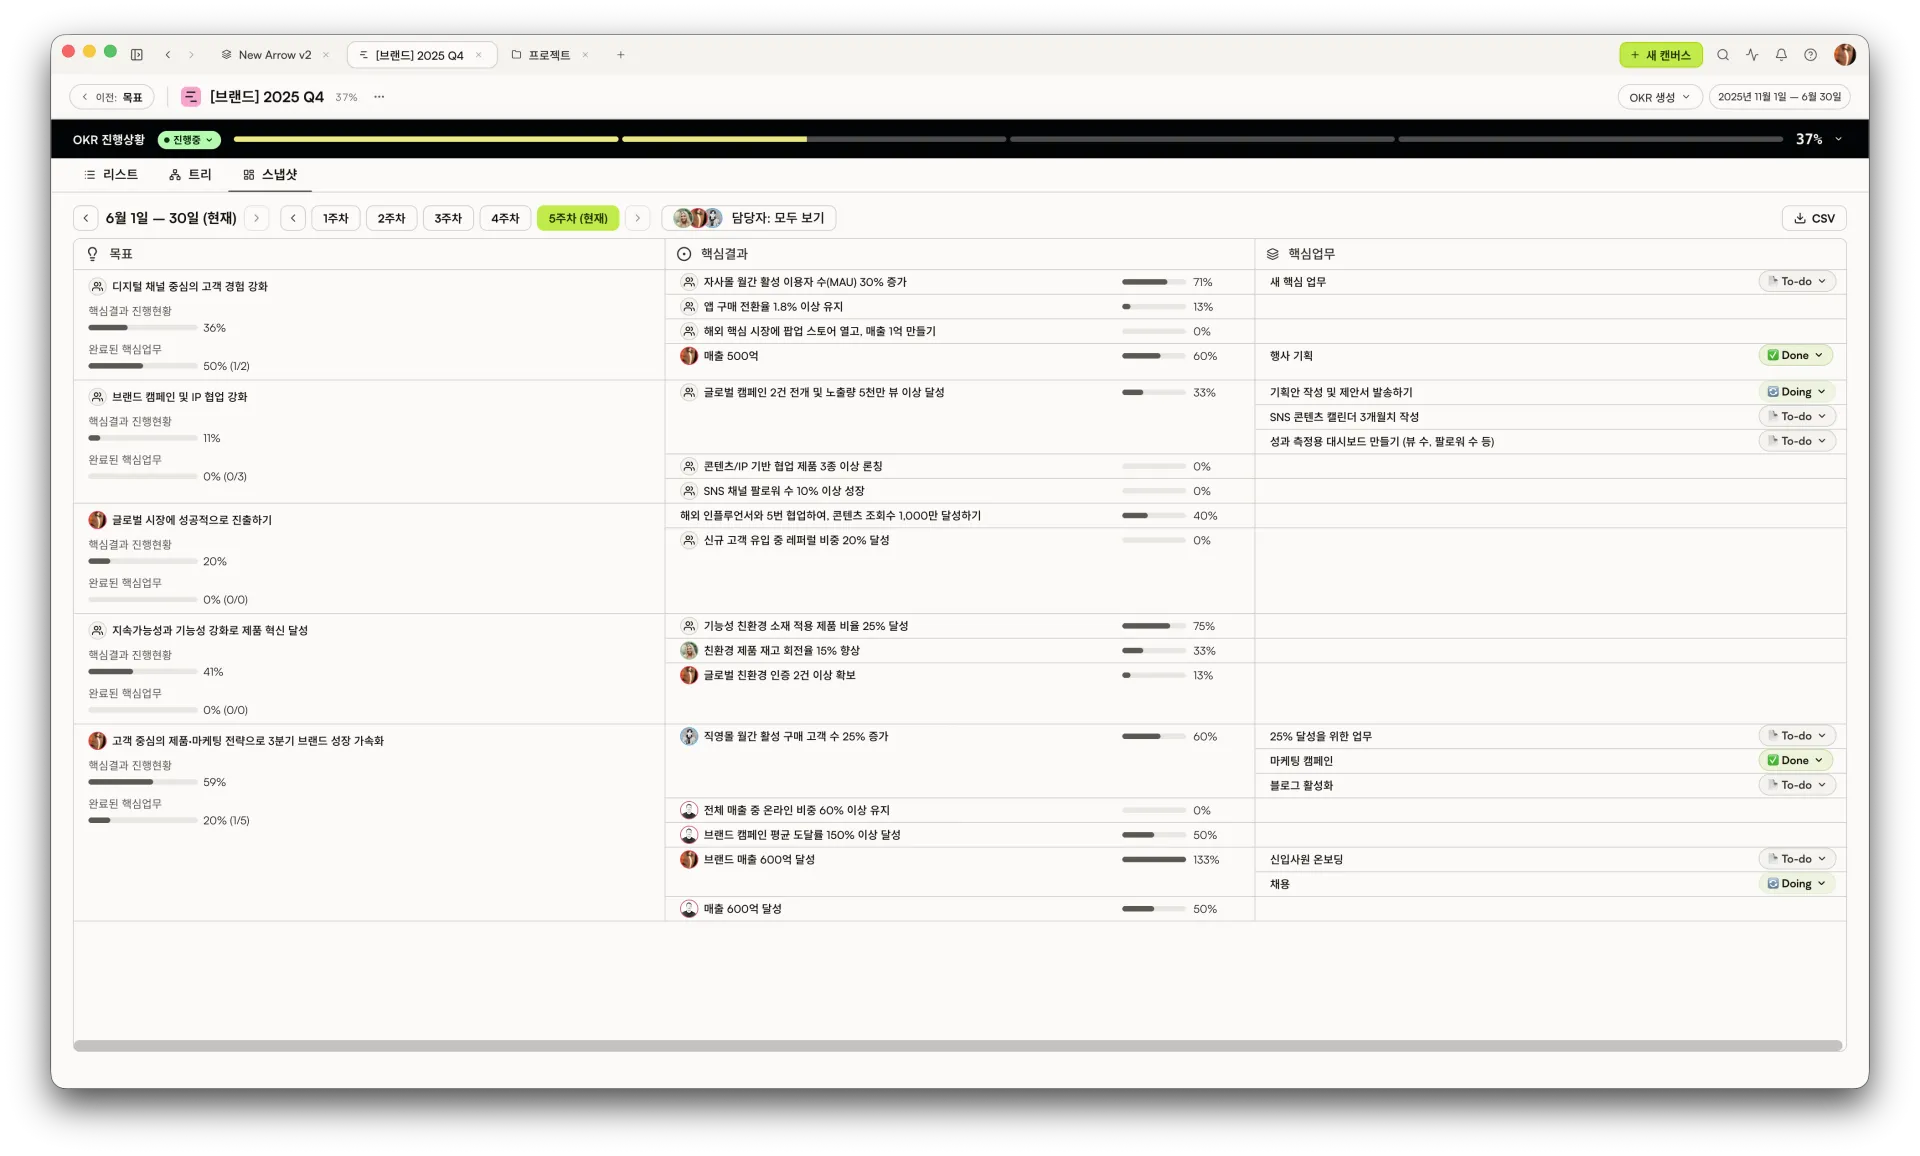Click team icon for 앱 구매 전환율 row

689,307
